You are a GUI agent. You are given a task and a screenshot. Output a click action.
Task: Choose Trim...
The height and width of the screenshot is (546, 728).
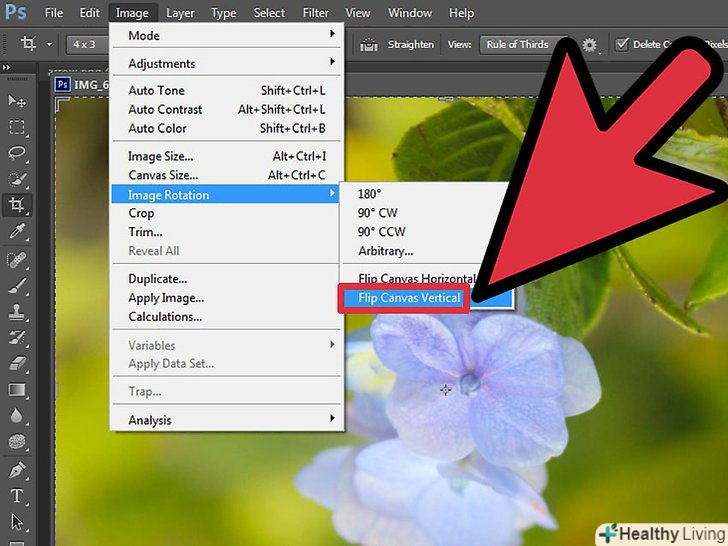point(225,232)
